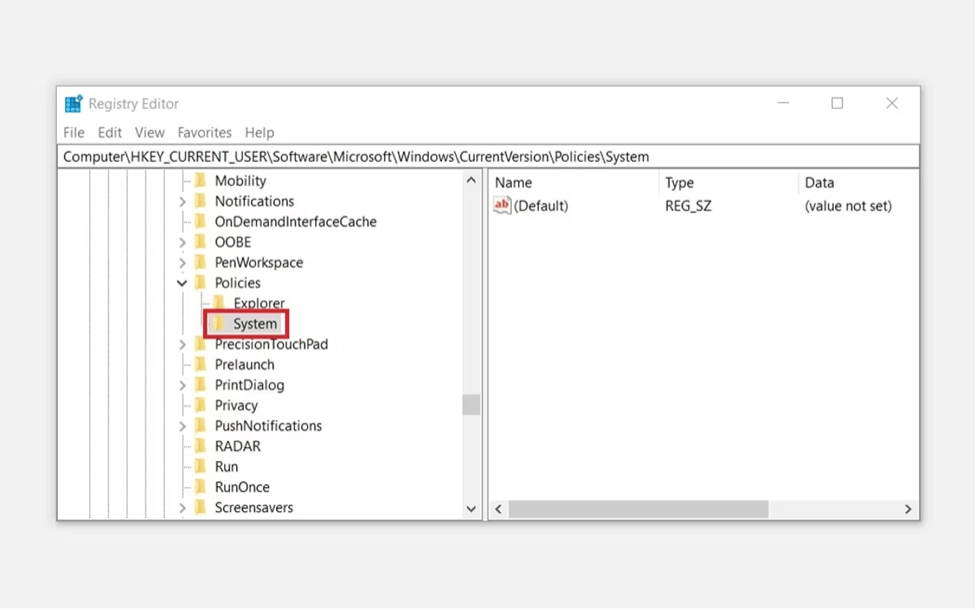Image resolution: width=979 pixels, height=610 pixels.
Task: Click the RADAR folder icon
Action: pyautogui.click(x=200, y=446)
